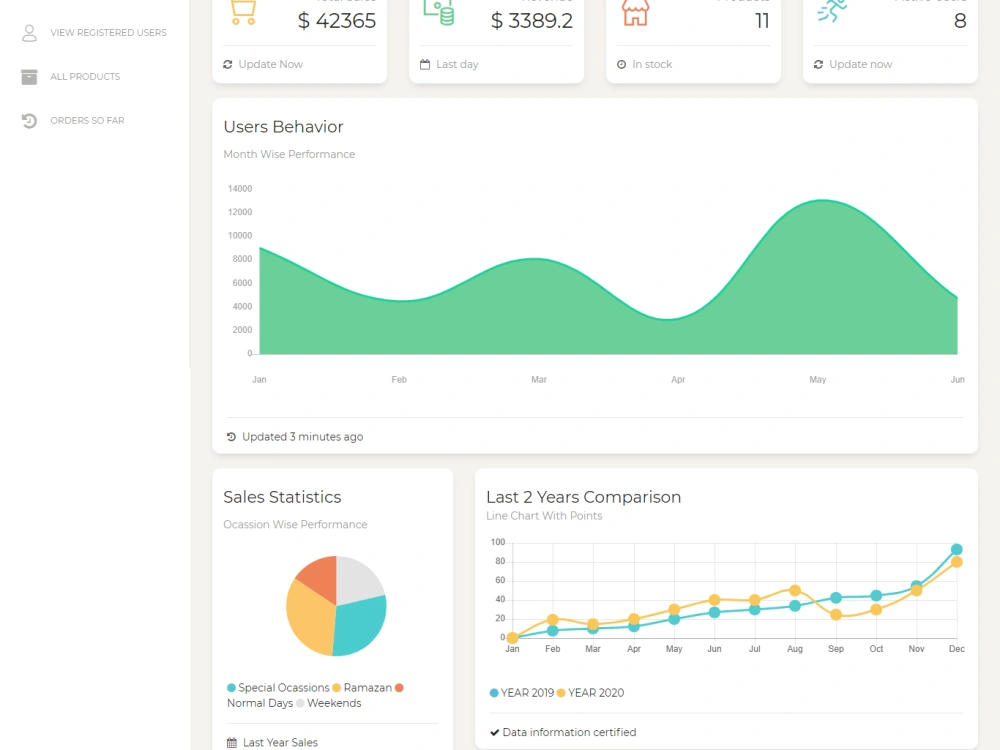
Task: Click gray Weekends legend dot
Action: pos(300,703)
